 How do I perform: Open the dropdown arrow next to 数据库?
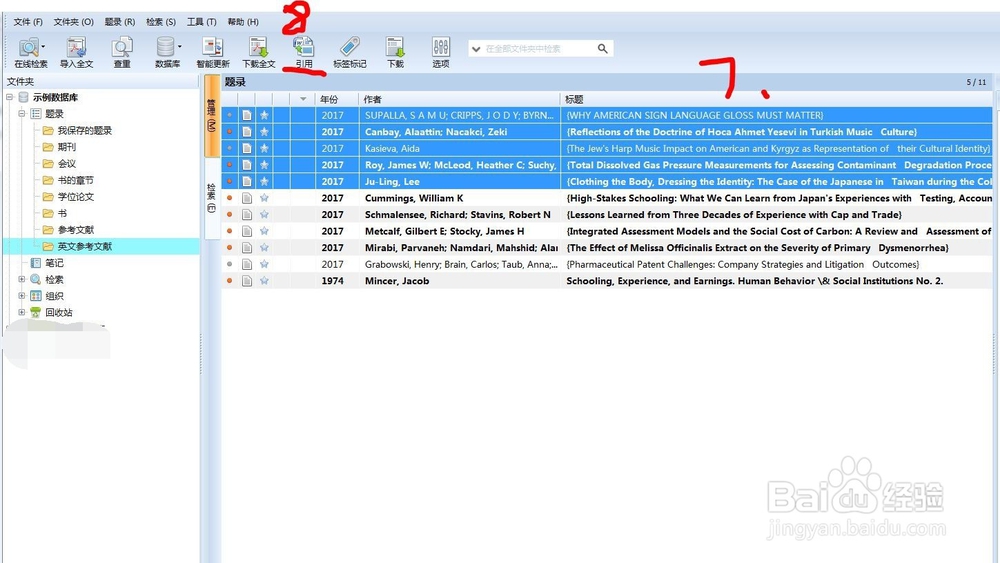(180, 47)
